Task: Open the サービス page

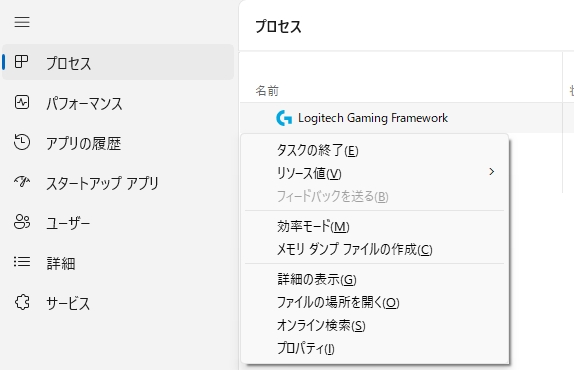Action: point(68,303)
